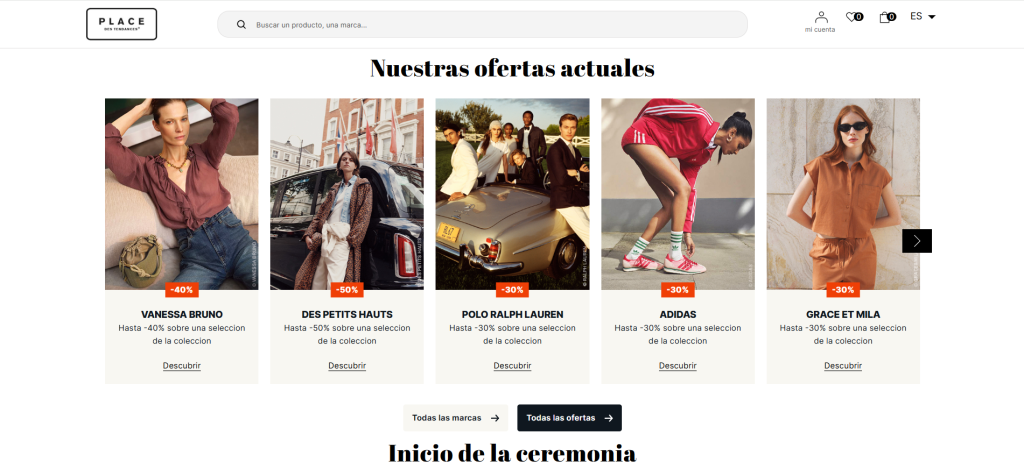Click Descubrir under Des Petits Hauts
The image size is (1024, 469).
point(347,366)
